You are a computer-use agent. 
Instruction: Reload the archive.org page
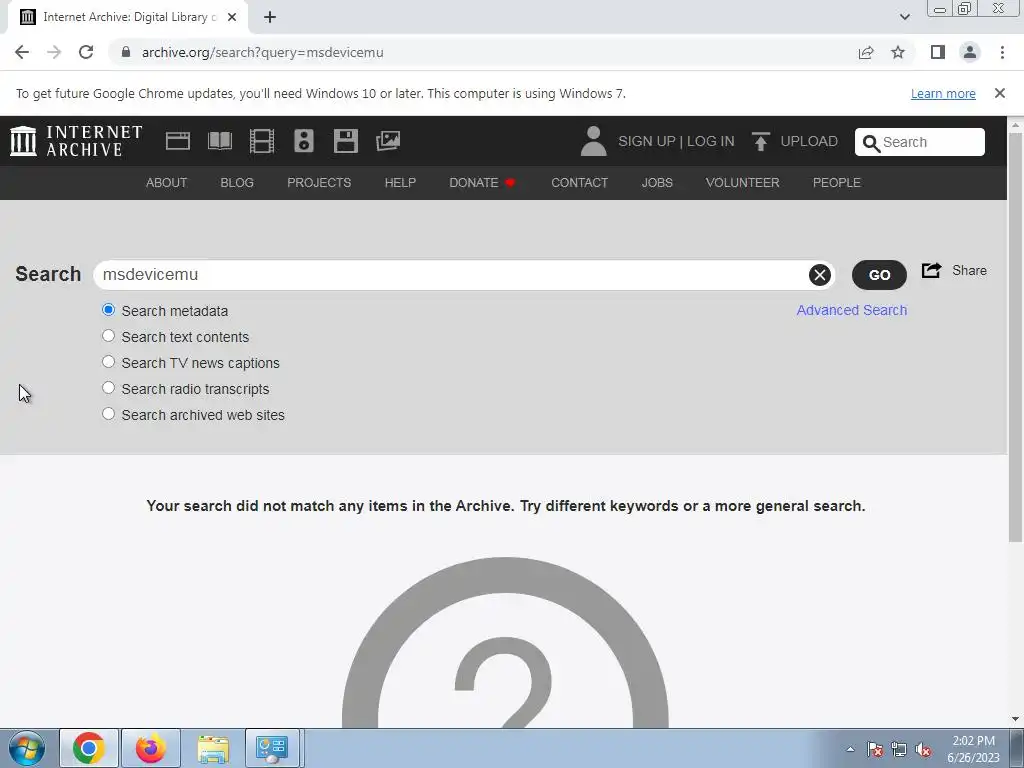point(86,52)
